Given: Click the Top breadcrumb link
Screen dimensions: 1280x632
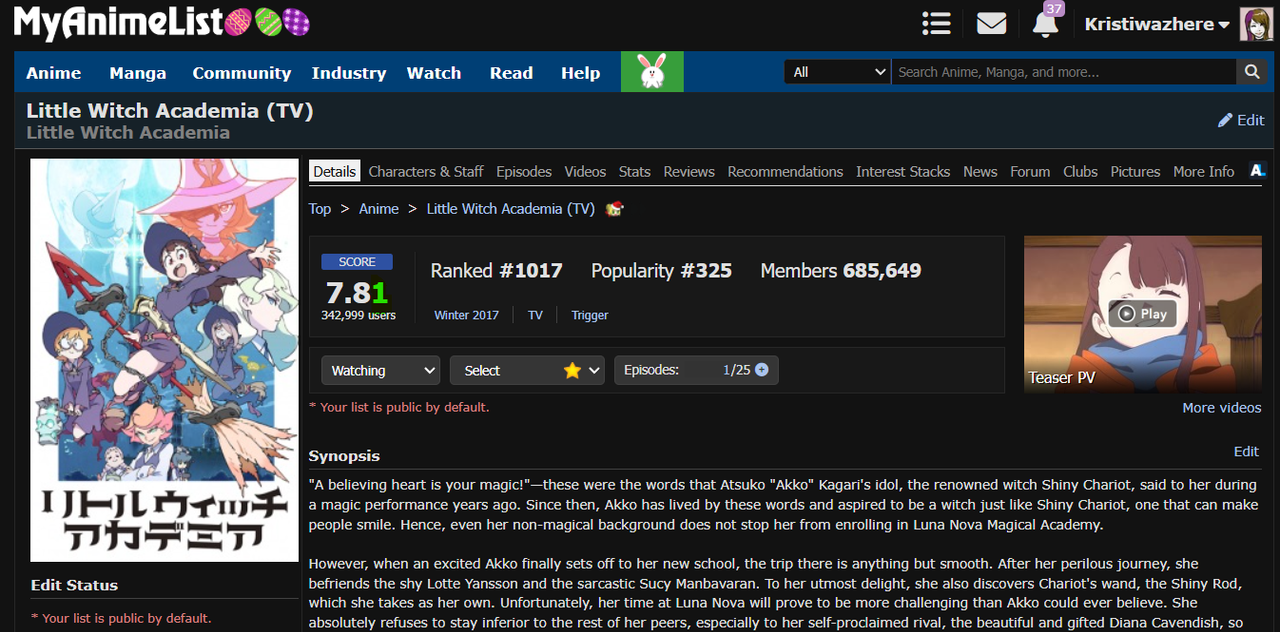Looking at the screenshot, I should (x=319, y=208).
